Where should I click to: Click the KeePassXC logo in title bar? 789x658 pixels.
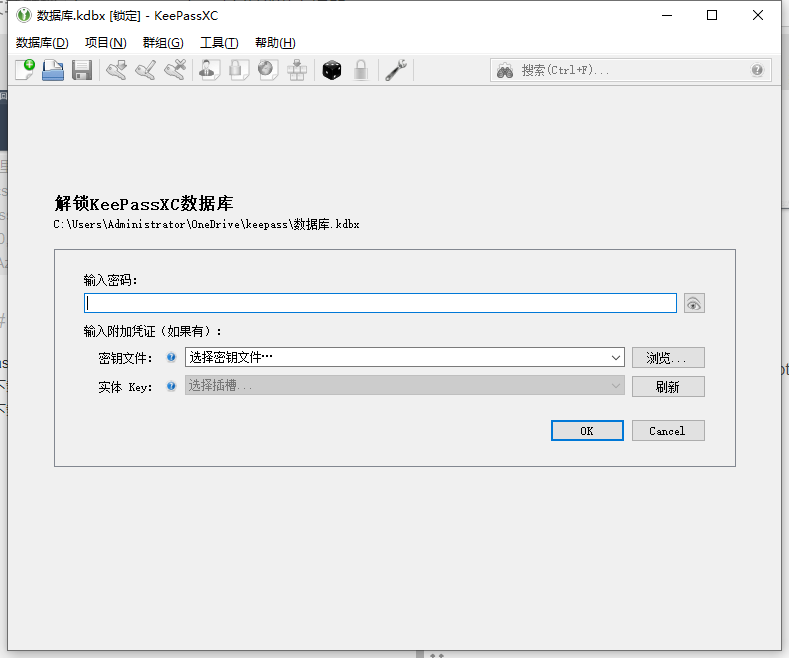[23, 16]
